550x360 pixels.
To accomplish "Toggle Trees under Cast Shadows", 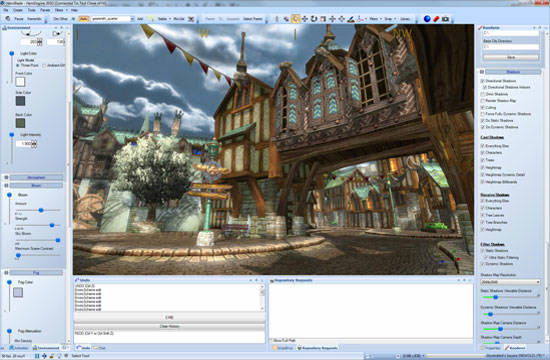I will pyautogui.click(x=483, y=160).
